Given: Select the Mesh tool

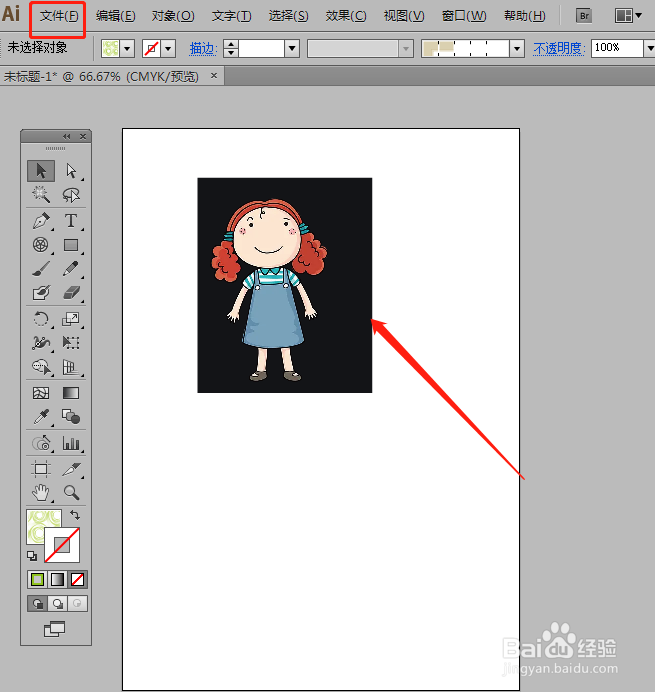Looking at the screenshot, I should click(41, 393).
